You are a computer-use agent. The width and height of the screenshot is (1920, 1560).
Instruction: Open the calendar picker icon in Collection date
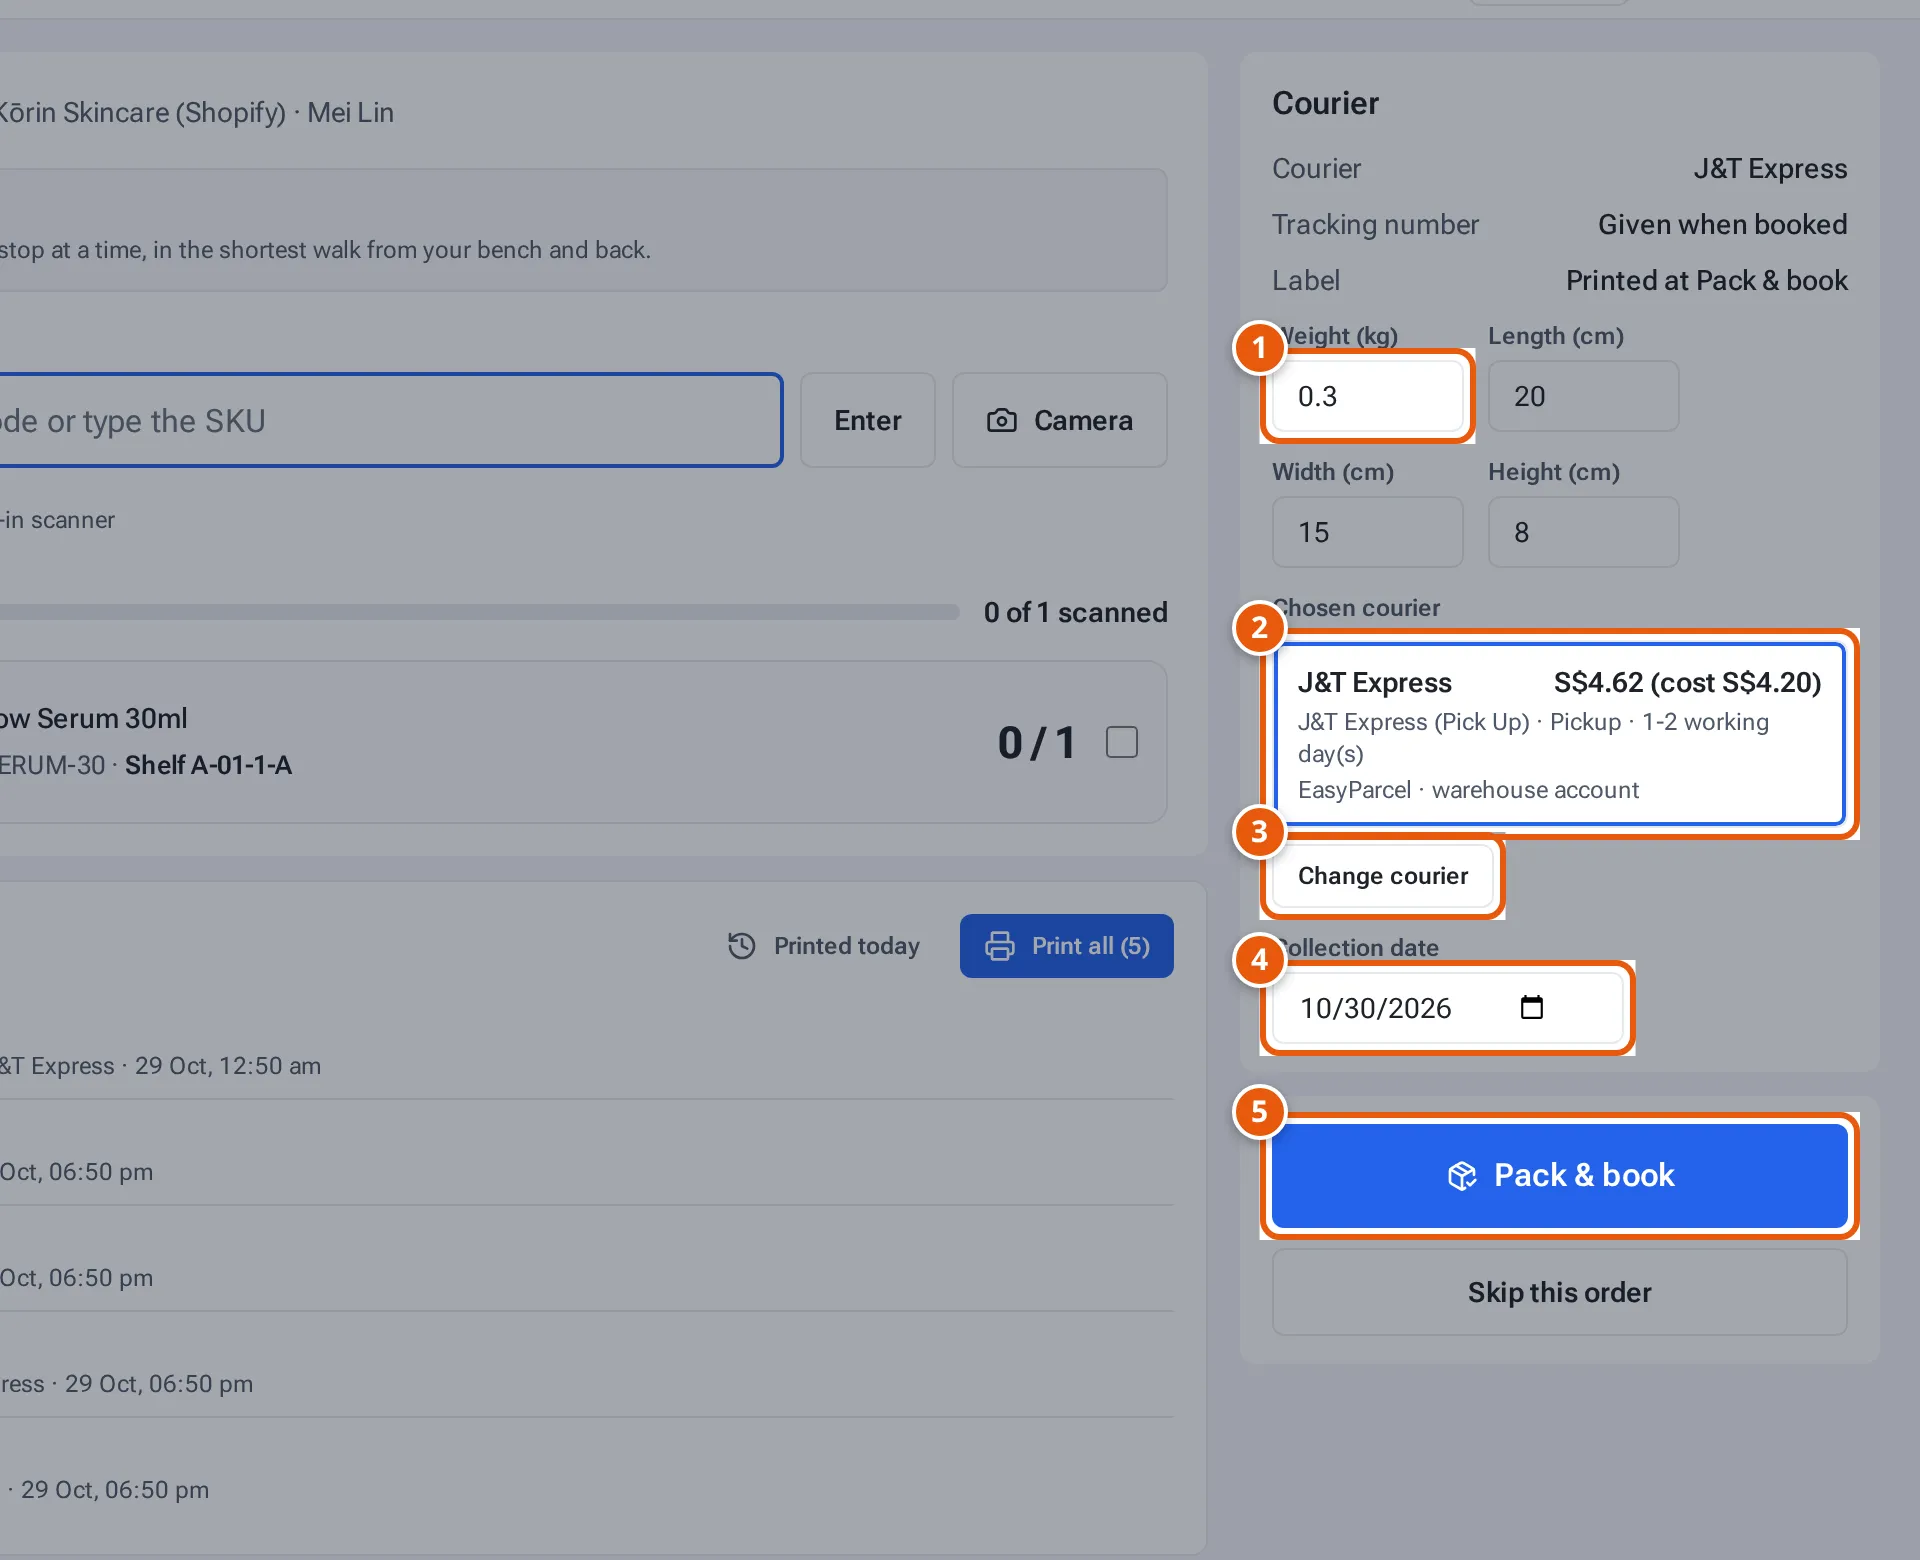pos(1531,1007)
